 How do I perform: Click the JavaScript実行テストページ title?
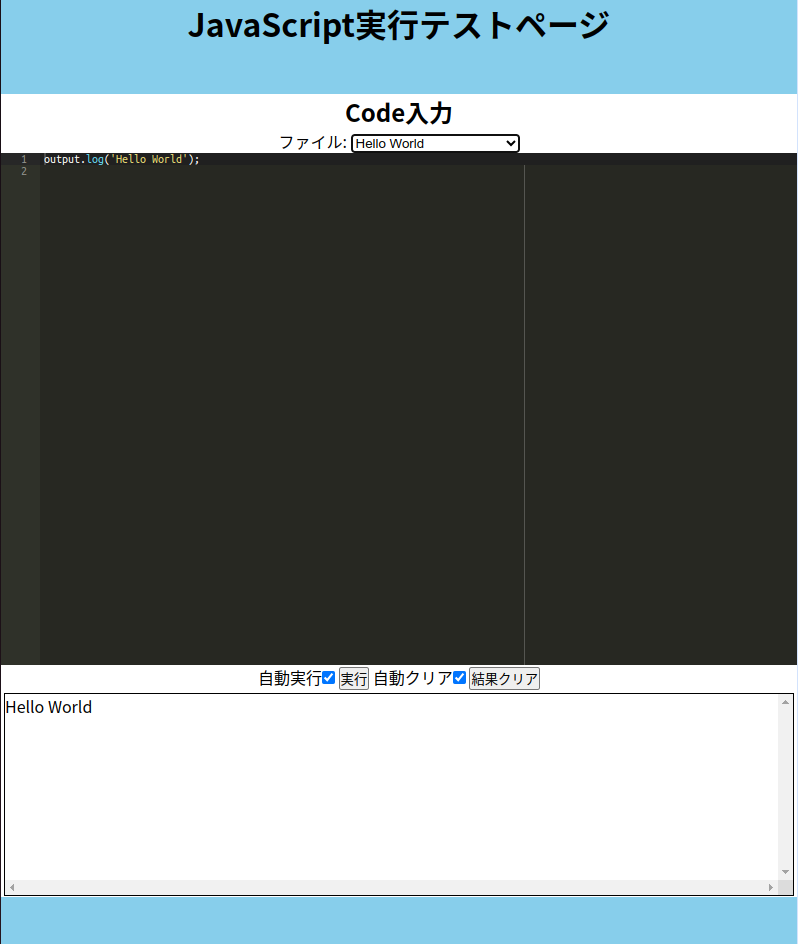pyautogui.click(x=399, y=26)
